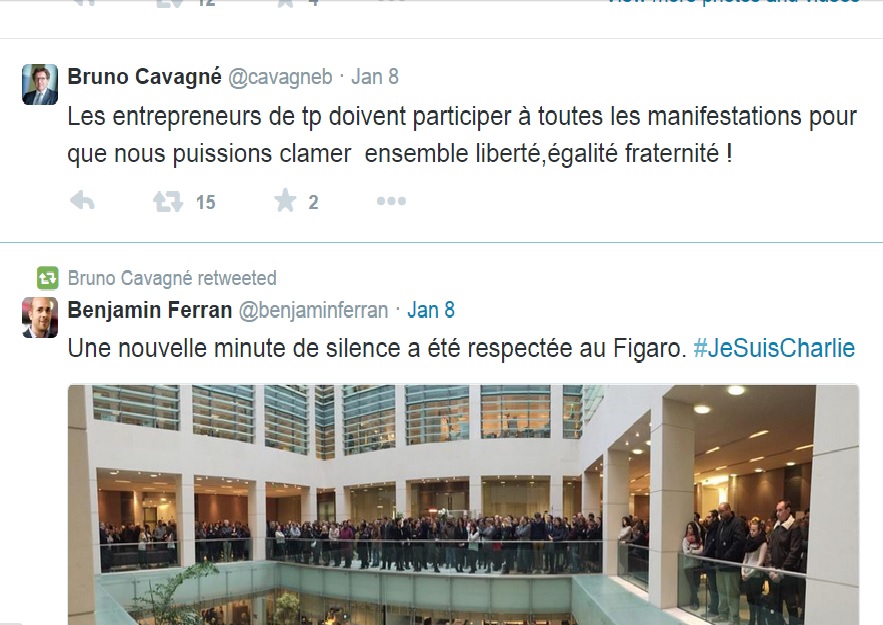The image size is (883, 625).
Task: Open the Jan 8 timestamp on Bruno's tweet
Action: (375, 77)
